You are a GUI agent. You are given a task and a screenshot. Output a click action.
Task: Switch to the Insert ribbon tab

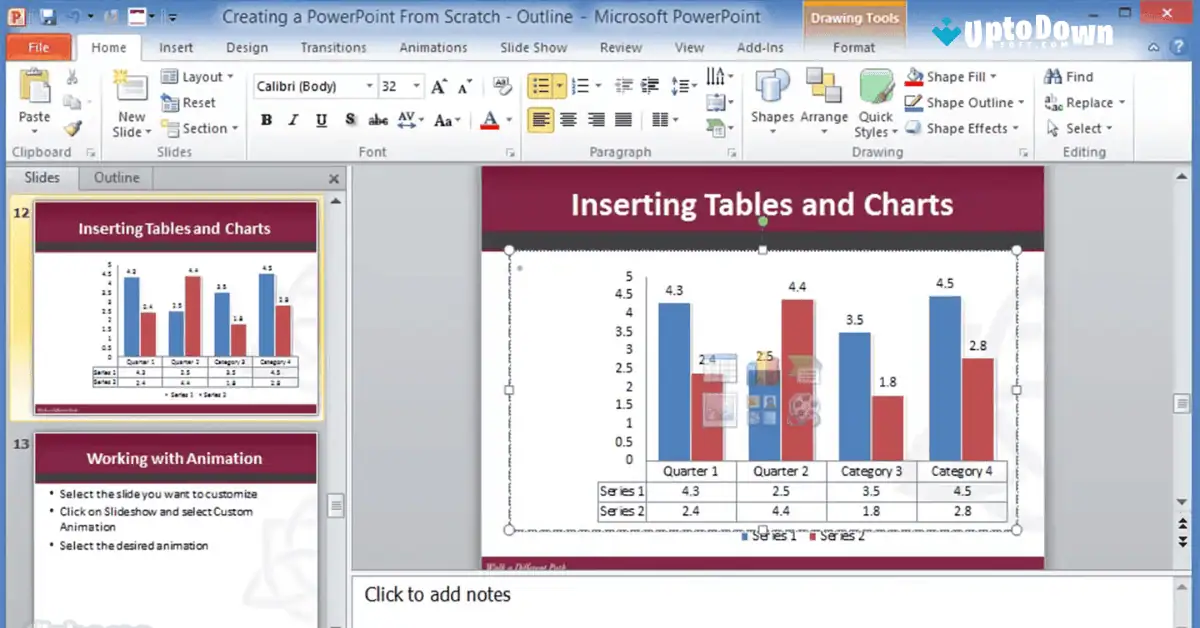176,47
